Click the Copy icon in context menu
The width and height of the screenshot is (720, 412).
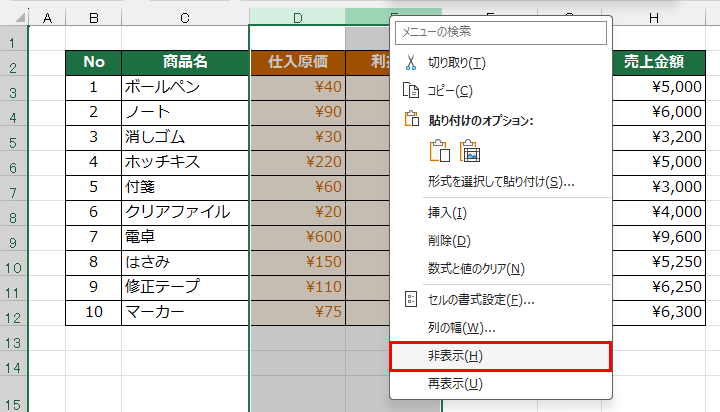[x=411, y=90]
